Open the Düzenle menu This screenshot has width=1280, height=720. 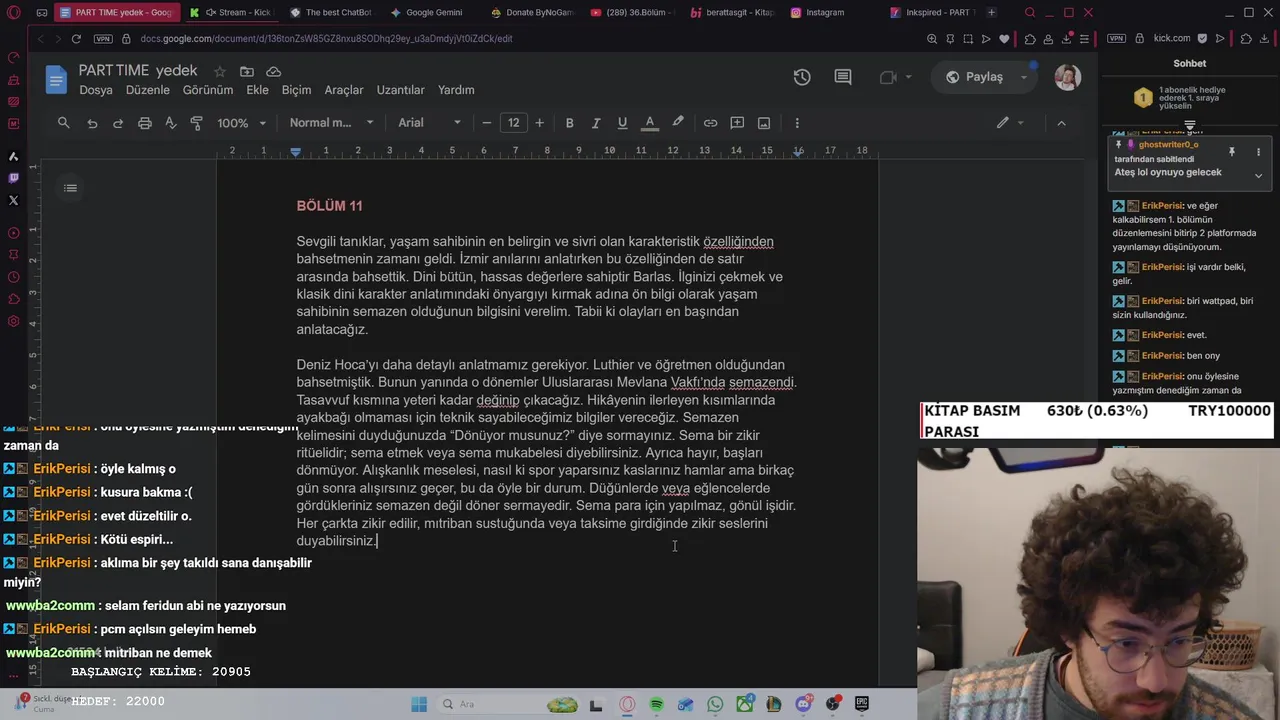click(x=148, y=90)
